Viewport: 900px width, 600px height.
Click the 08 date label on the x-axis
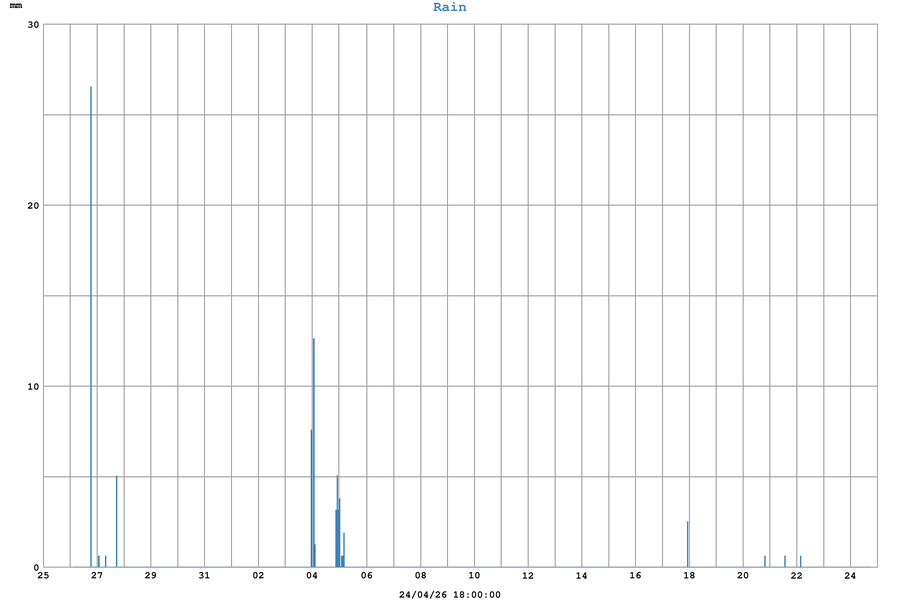tap(420, 576)
